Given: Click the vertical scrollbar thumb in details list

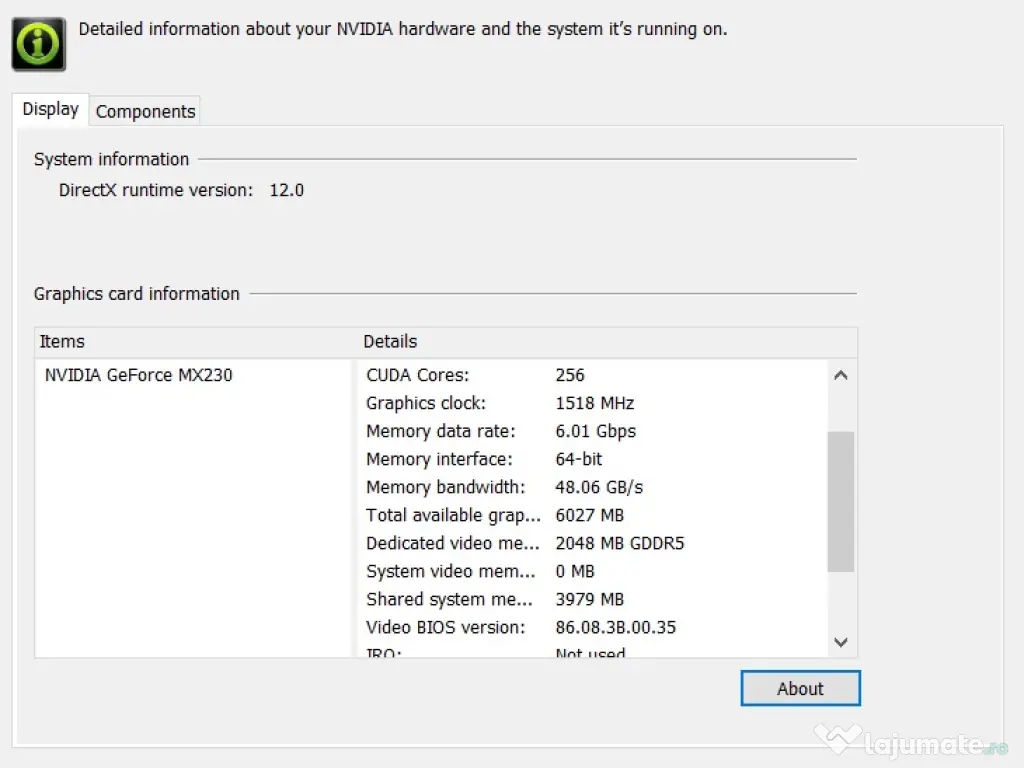Looking at the screenshot, I should (841, 500).
